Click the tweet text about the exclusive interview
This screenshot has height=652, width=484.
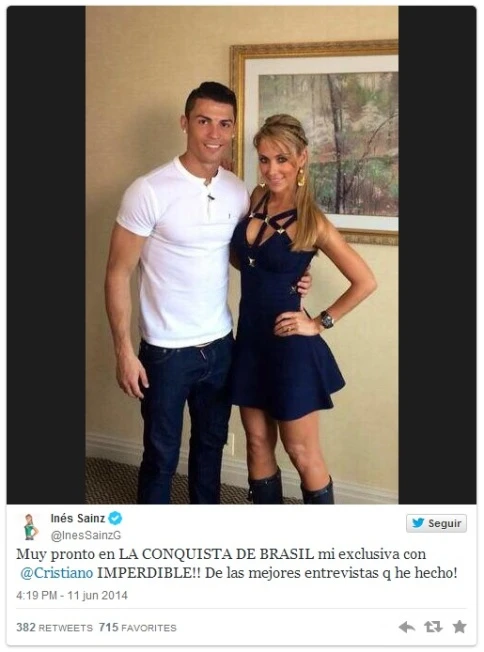tap(237, 563)
